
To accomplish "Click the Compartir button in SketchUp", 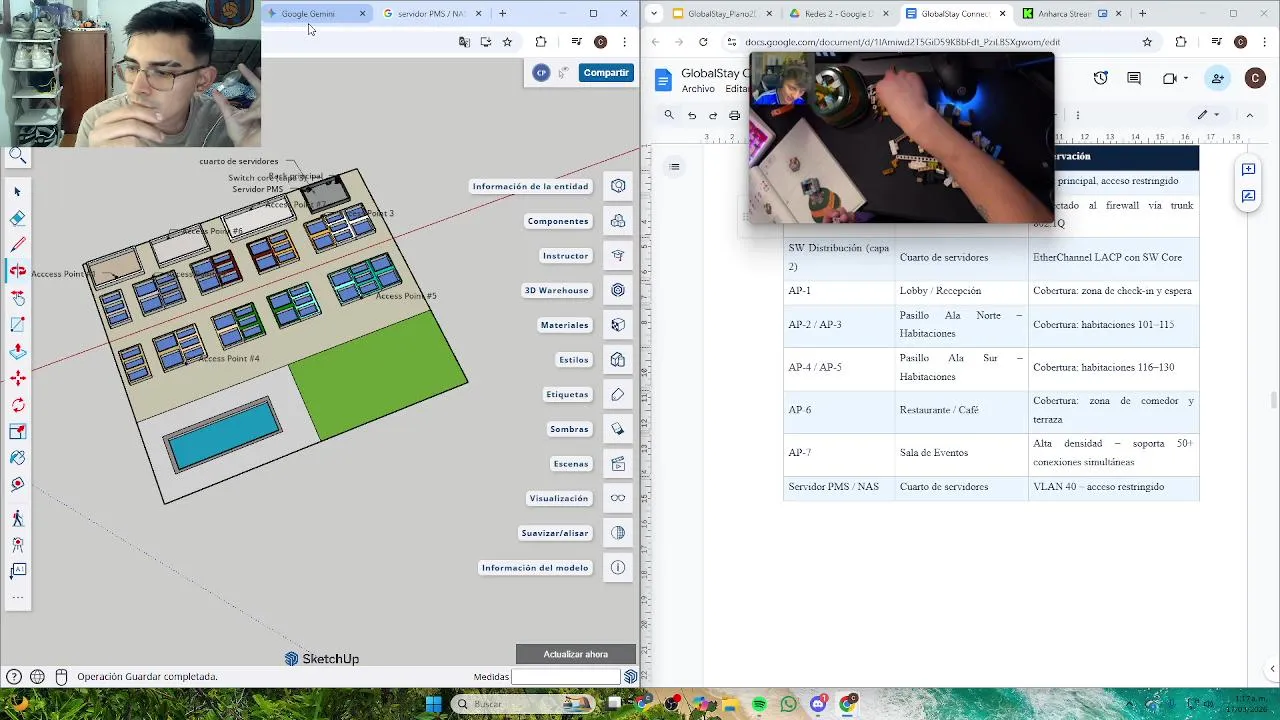I will pyautogui.click(x=606, y=72).
